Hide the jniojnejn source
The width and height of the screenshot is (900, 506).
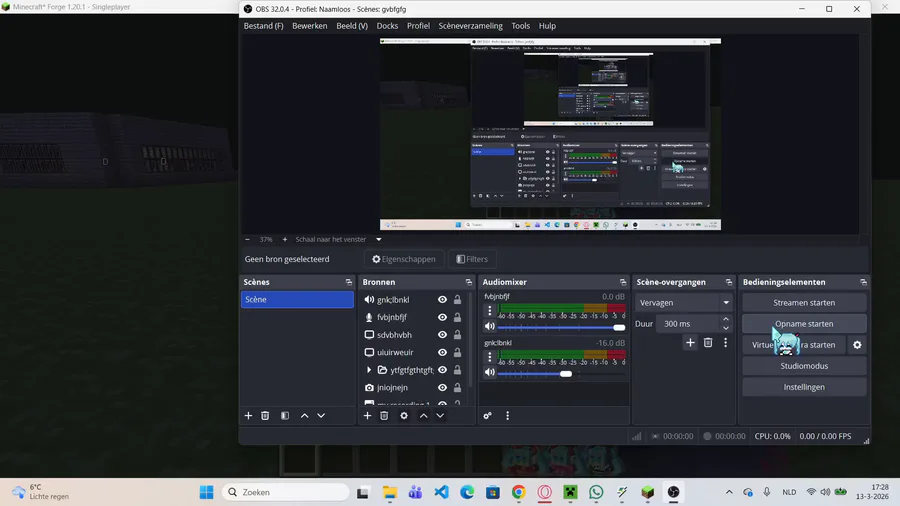point(443,387)
